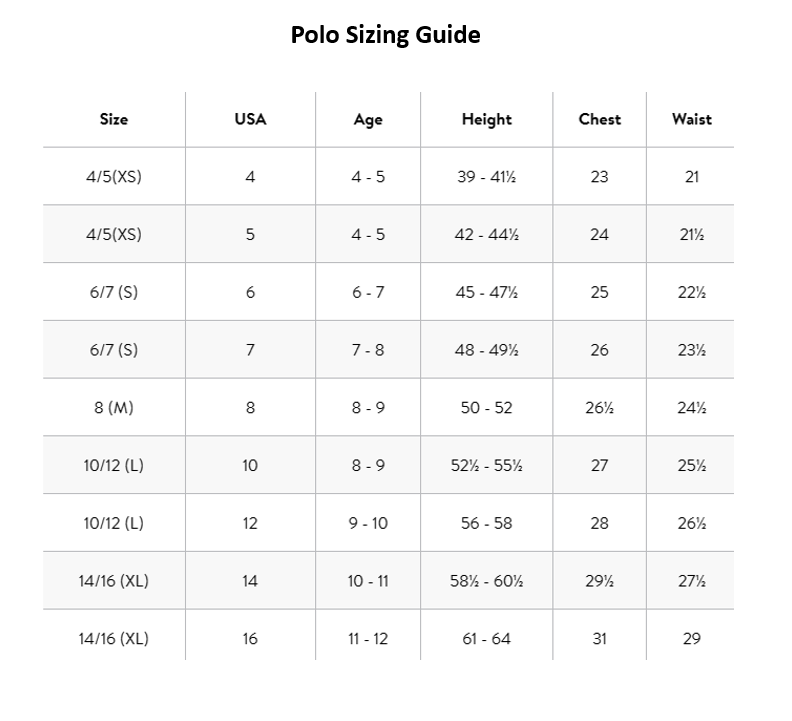Click the 61 - 64 height cell
The height and width of the screenshot is (721, 792).
click(486, 639)
